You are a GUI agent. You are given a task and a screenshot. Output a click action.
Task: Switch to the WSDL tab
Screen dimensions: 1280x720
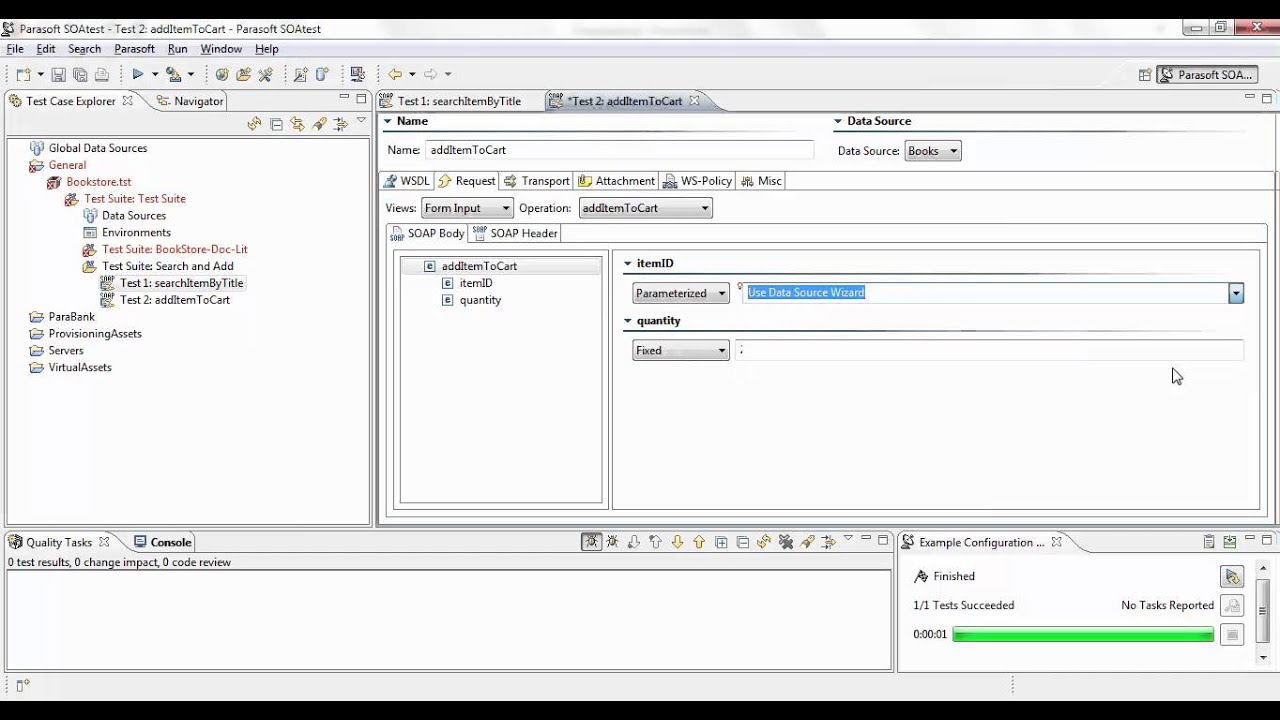point(406,181)
